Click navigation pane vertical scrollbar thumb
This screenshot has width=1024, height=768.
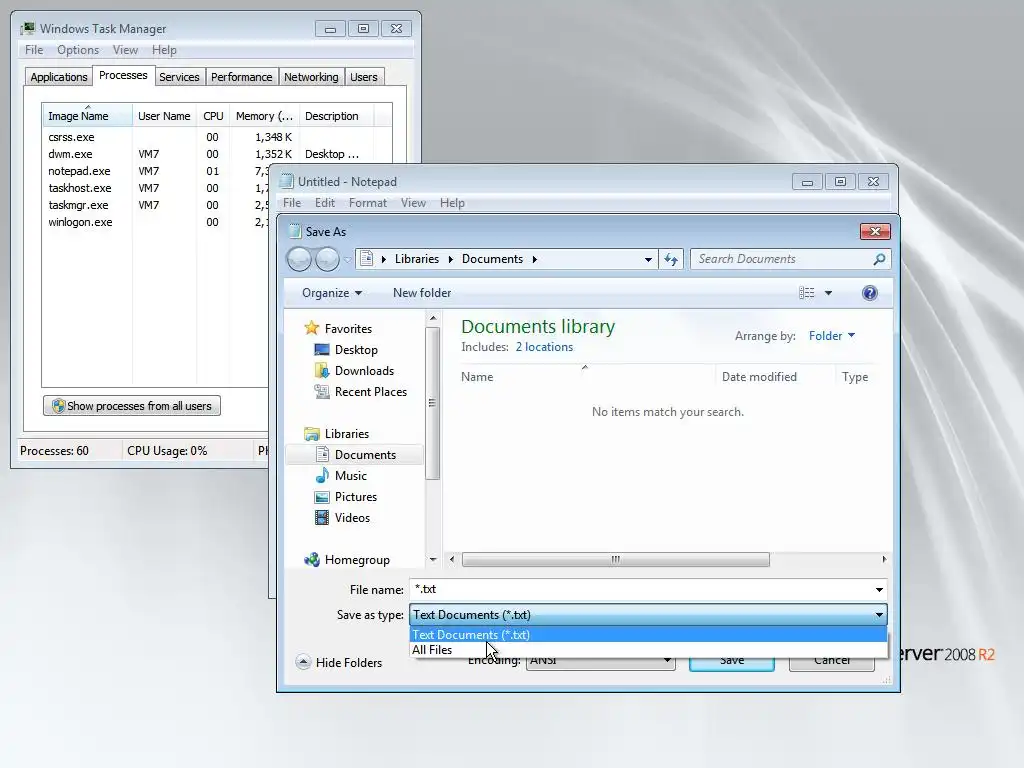[x=432, y=403]
